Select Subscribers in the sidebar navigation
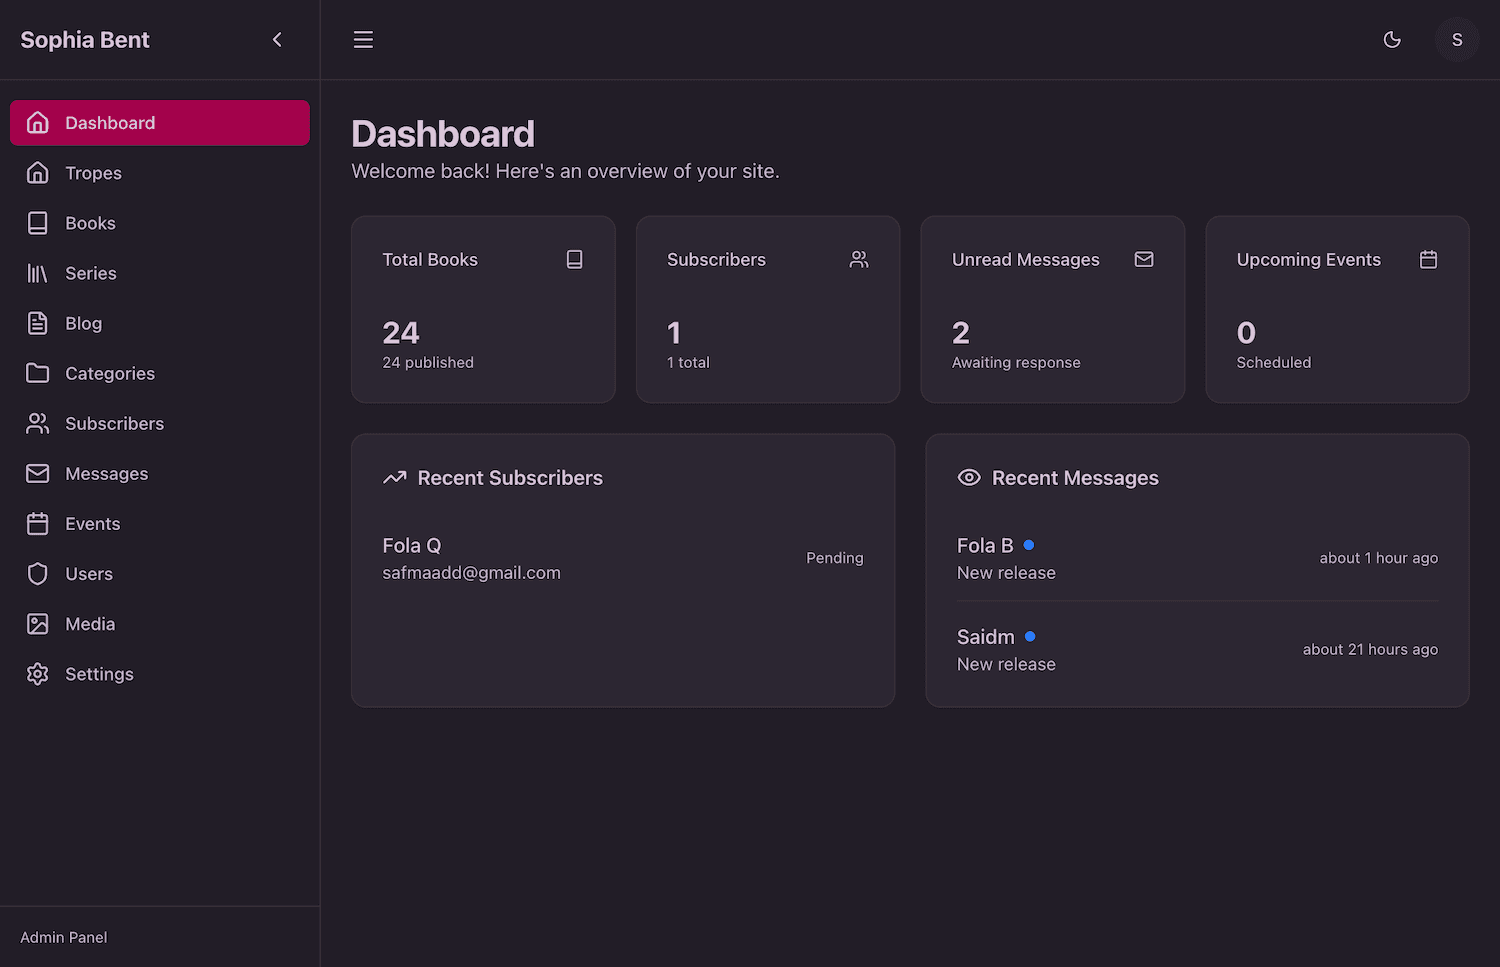 point(114,424)
